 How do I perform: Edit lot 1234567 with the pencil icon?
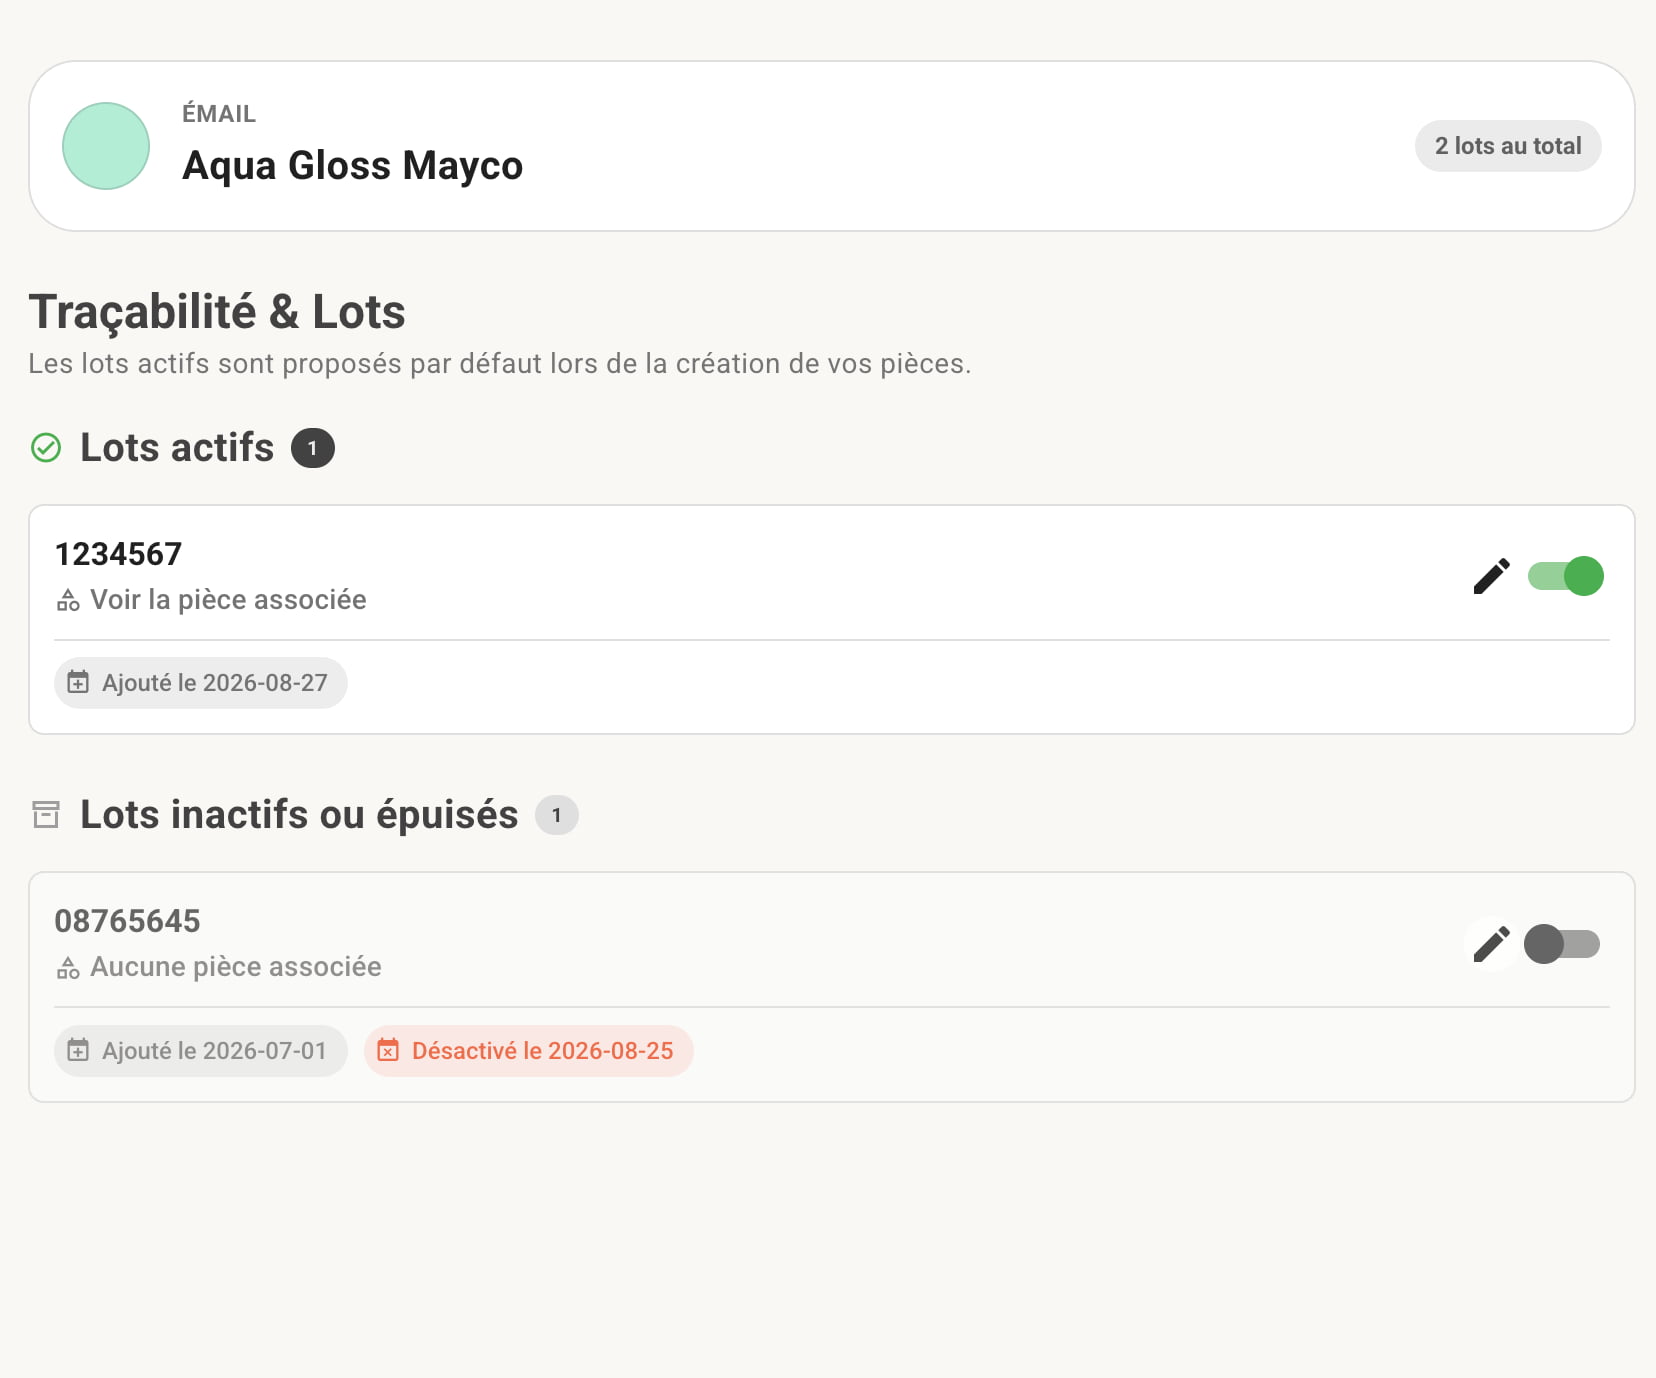[1491, 576]
